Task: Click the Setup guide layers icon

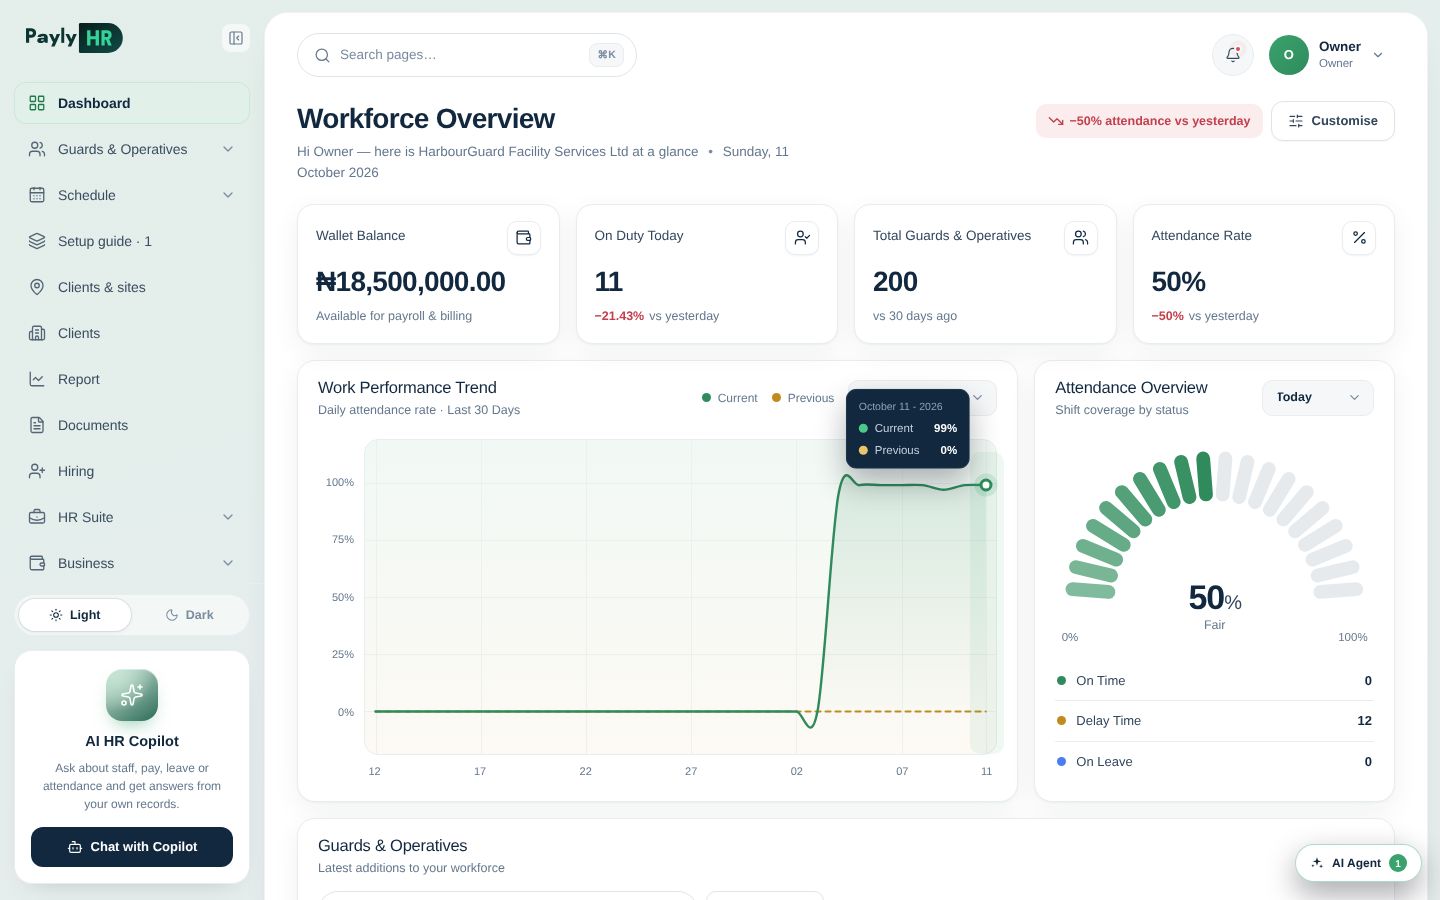Action: click(37, 241)
